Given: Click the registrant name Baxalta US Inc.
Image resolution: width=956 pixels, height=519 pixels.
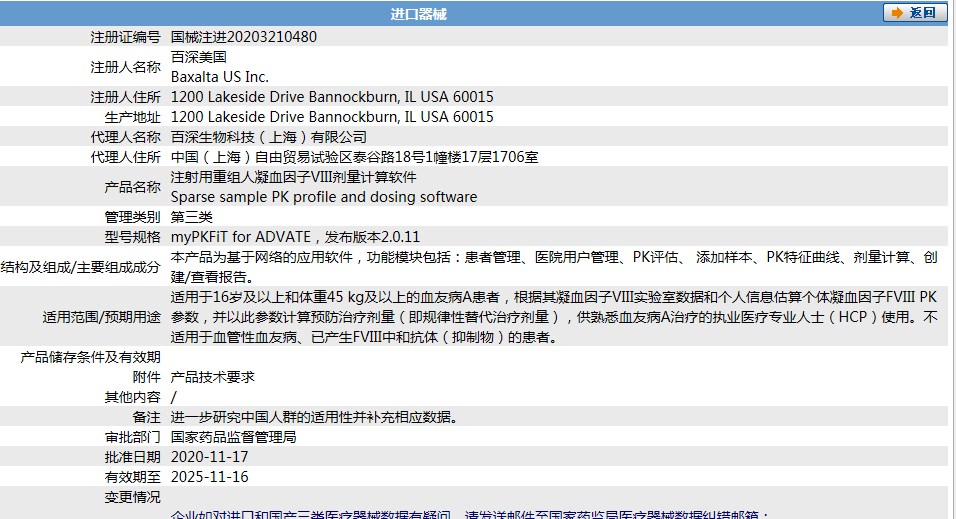Looking at the screenshot, I should [220, 76].
